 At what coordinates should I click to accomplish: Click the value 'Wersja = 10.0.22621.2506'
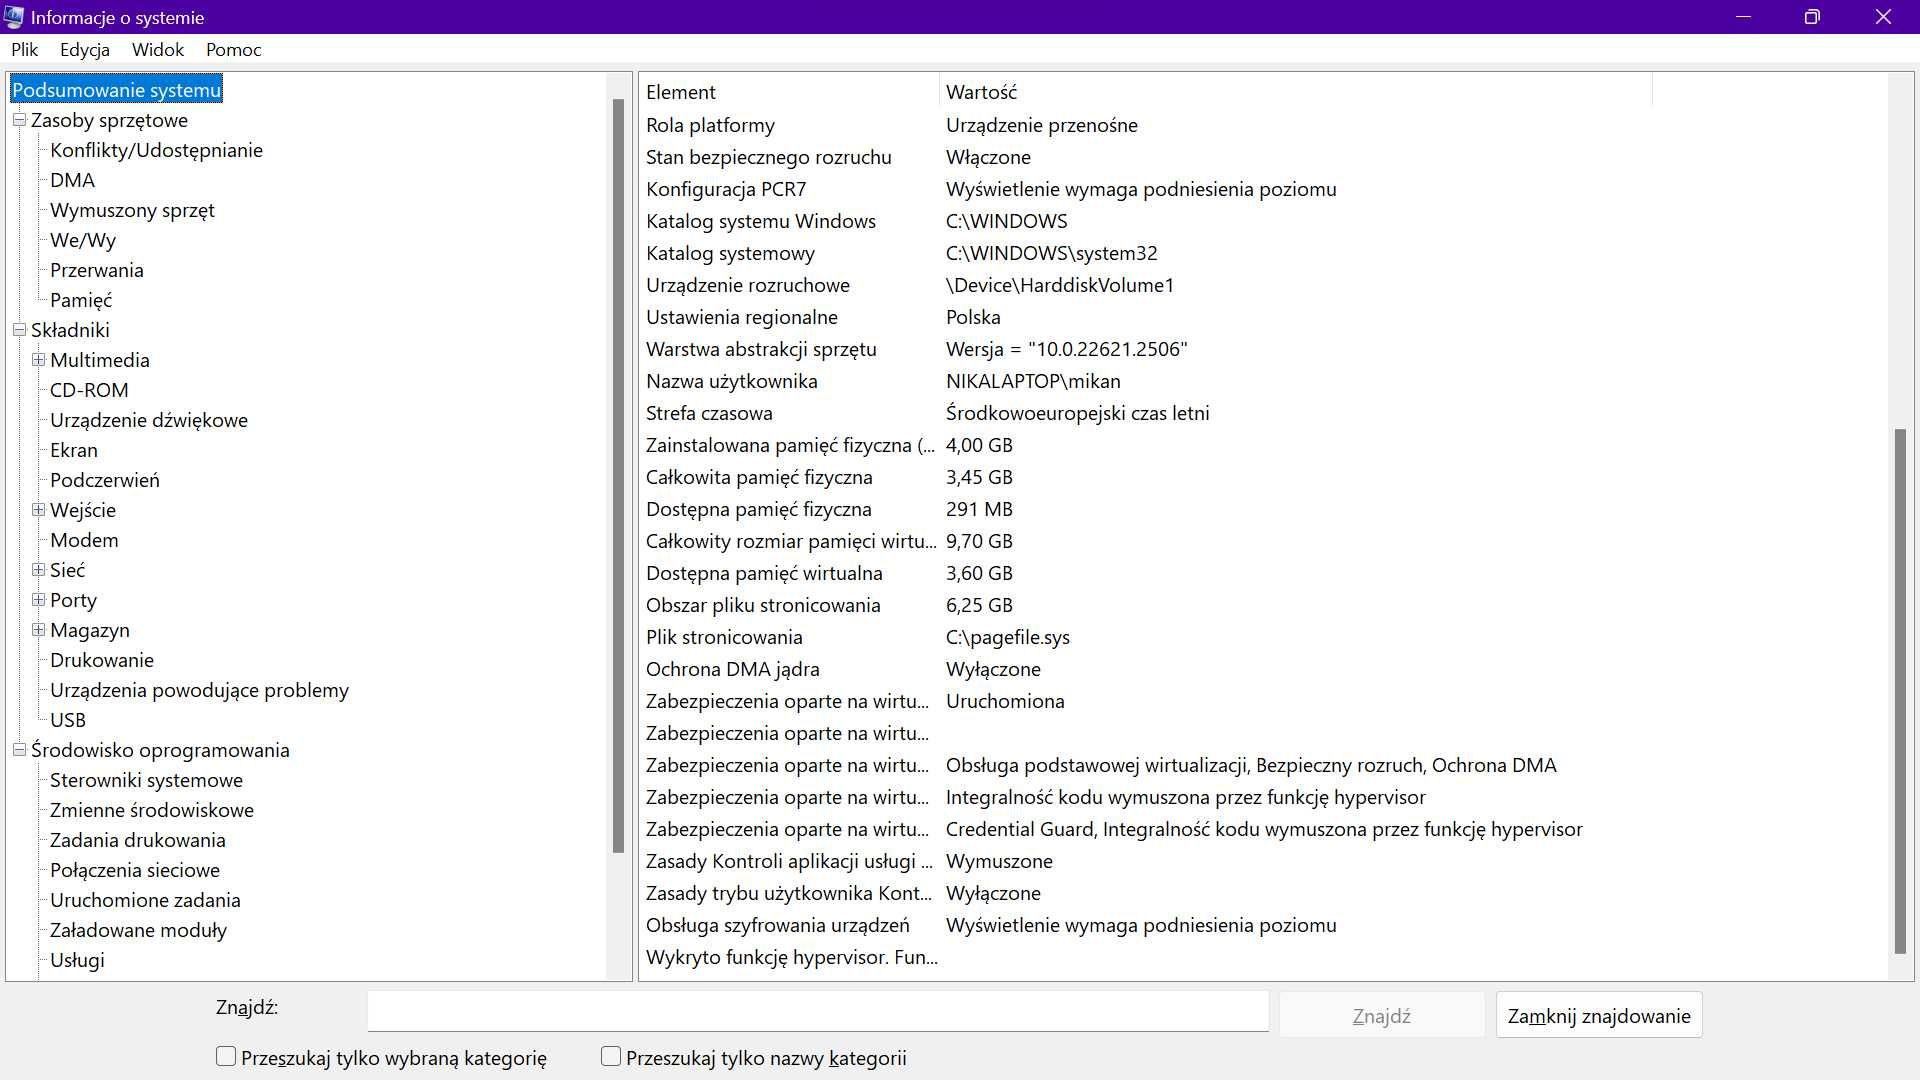(x=1066, y=349)
